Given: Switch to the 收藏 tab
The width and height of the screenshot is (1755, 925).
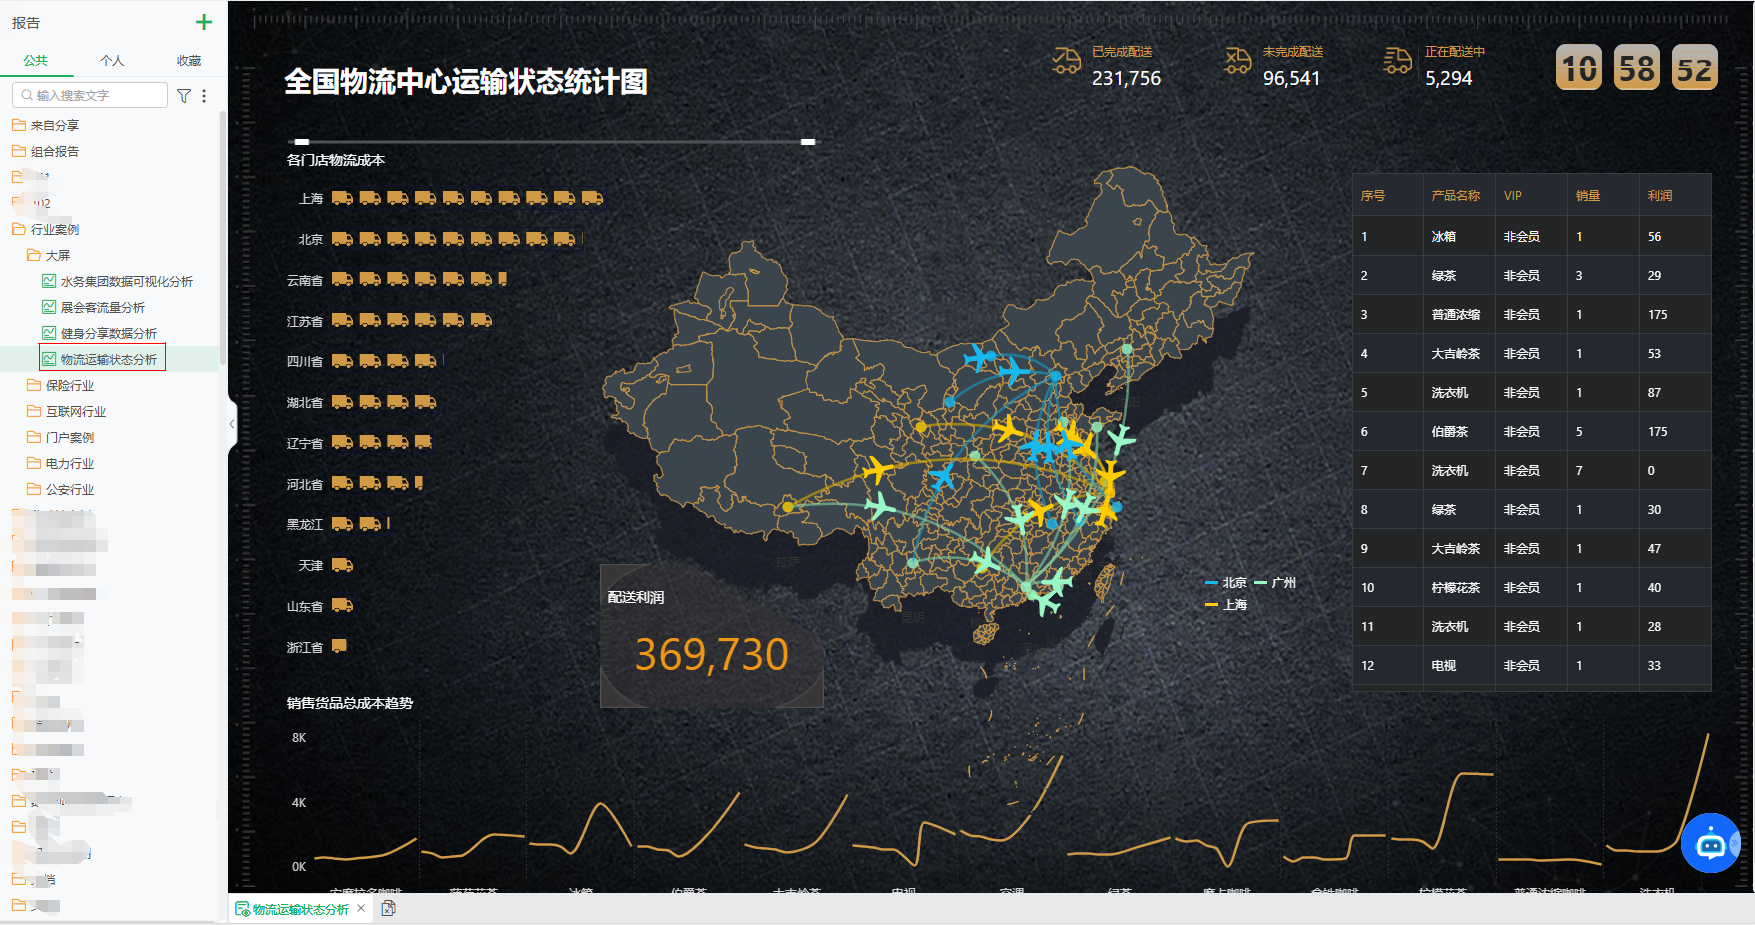Looking at the screenshot, I should pos(189,61).
